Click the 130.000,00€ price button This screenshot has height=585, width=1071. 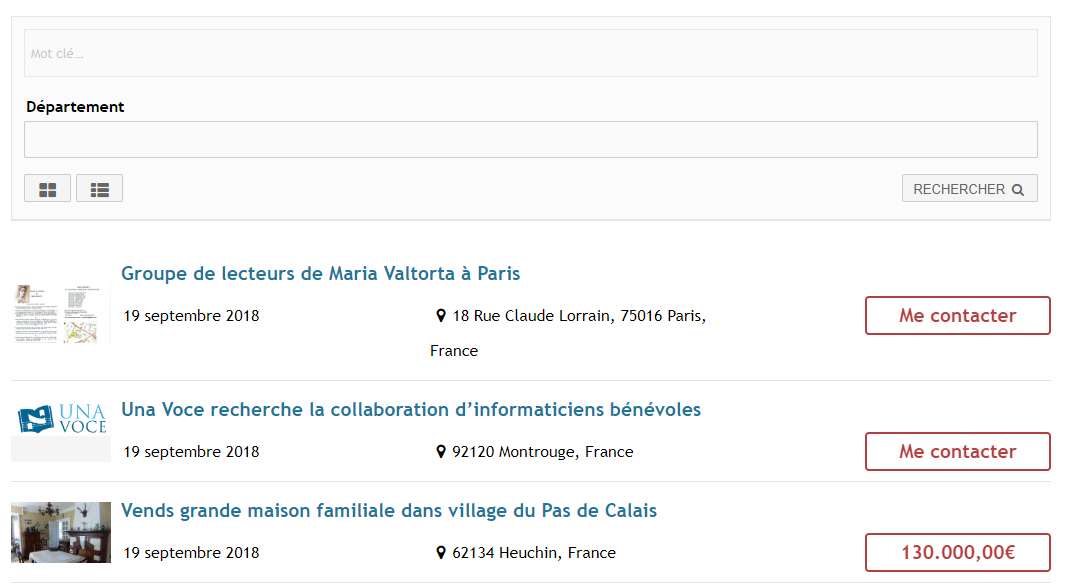[x=957, y=553]
